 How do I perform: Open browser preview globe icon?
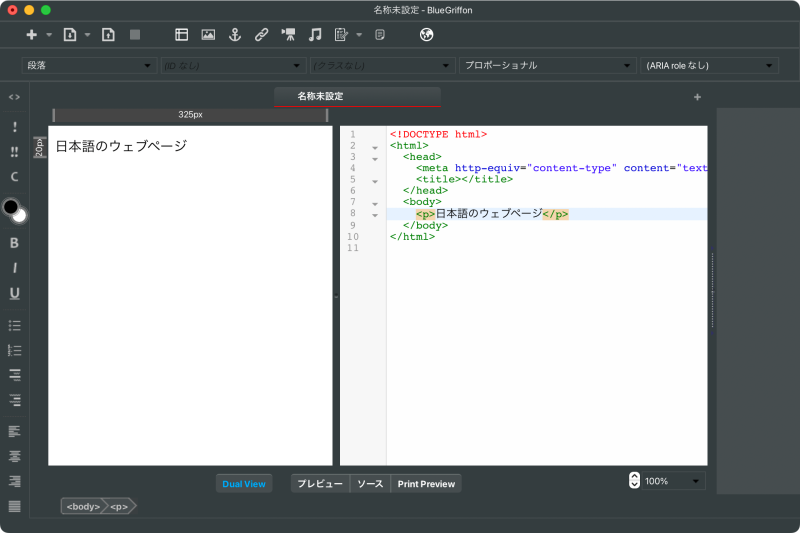pos(427,35)
